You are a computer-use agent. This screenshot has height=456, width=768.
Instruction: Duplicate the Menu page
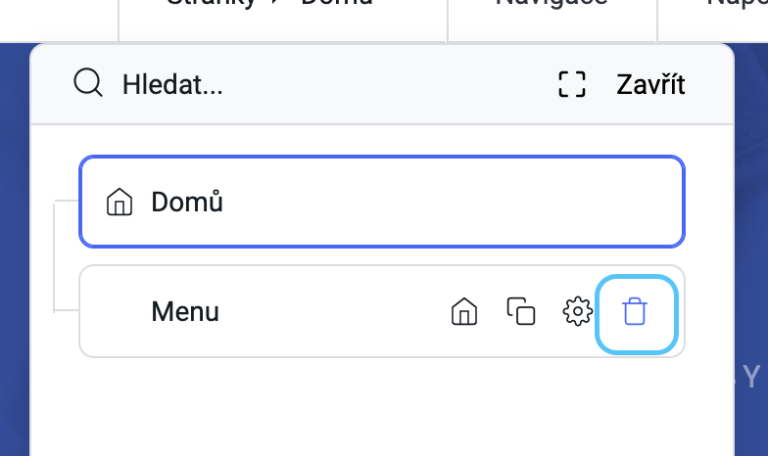tap(521, 312)
